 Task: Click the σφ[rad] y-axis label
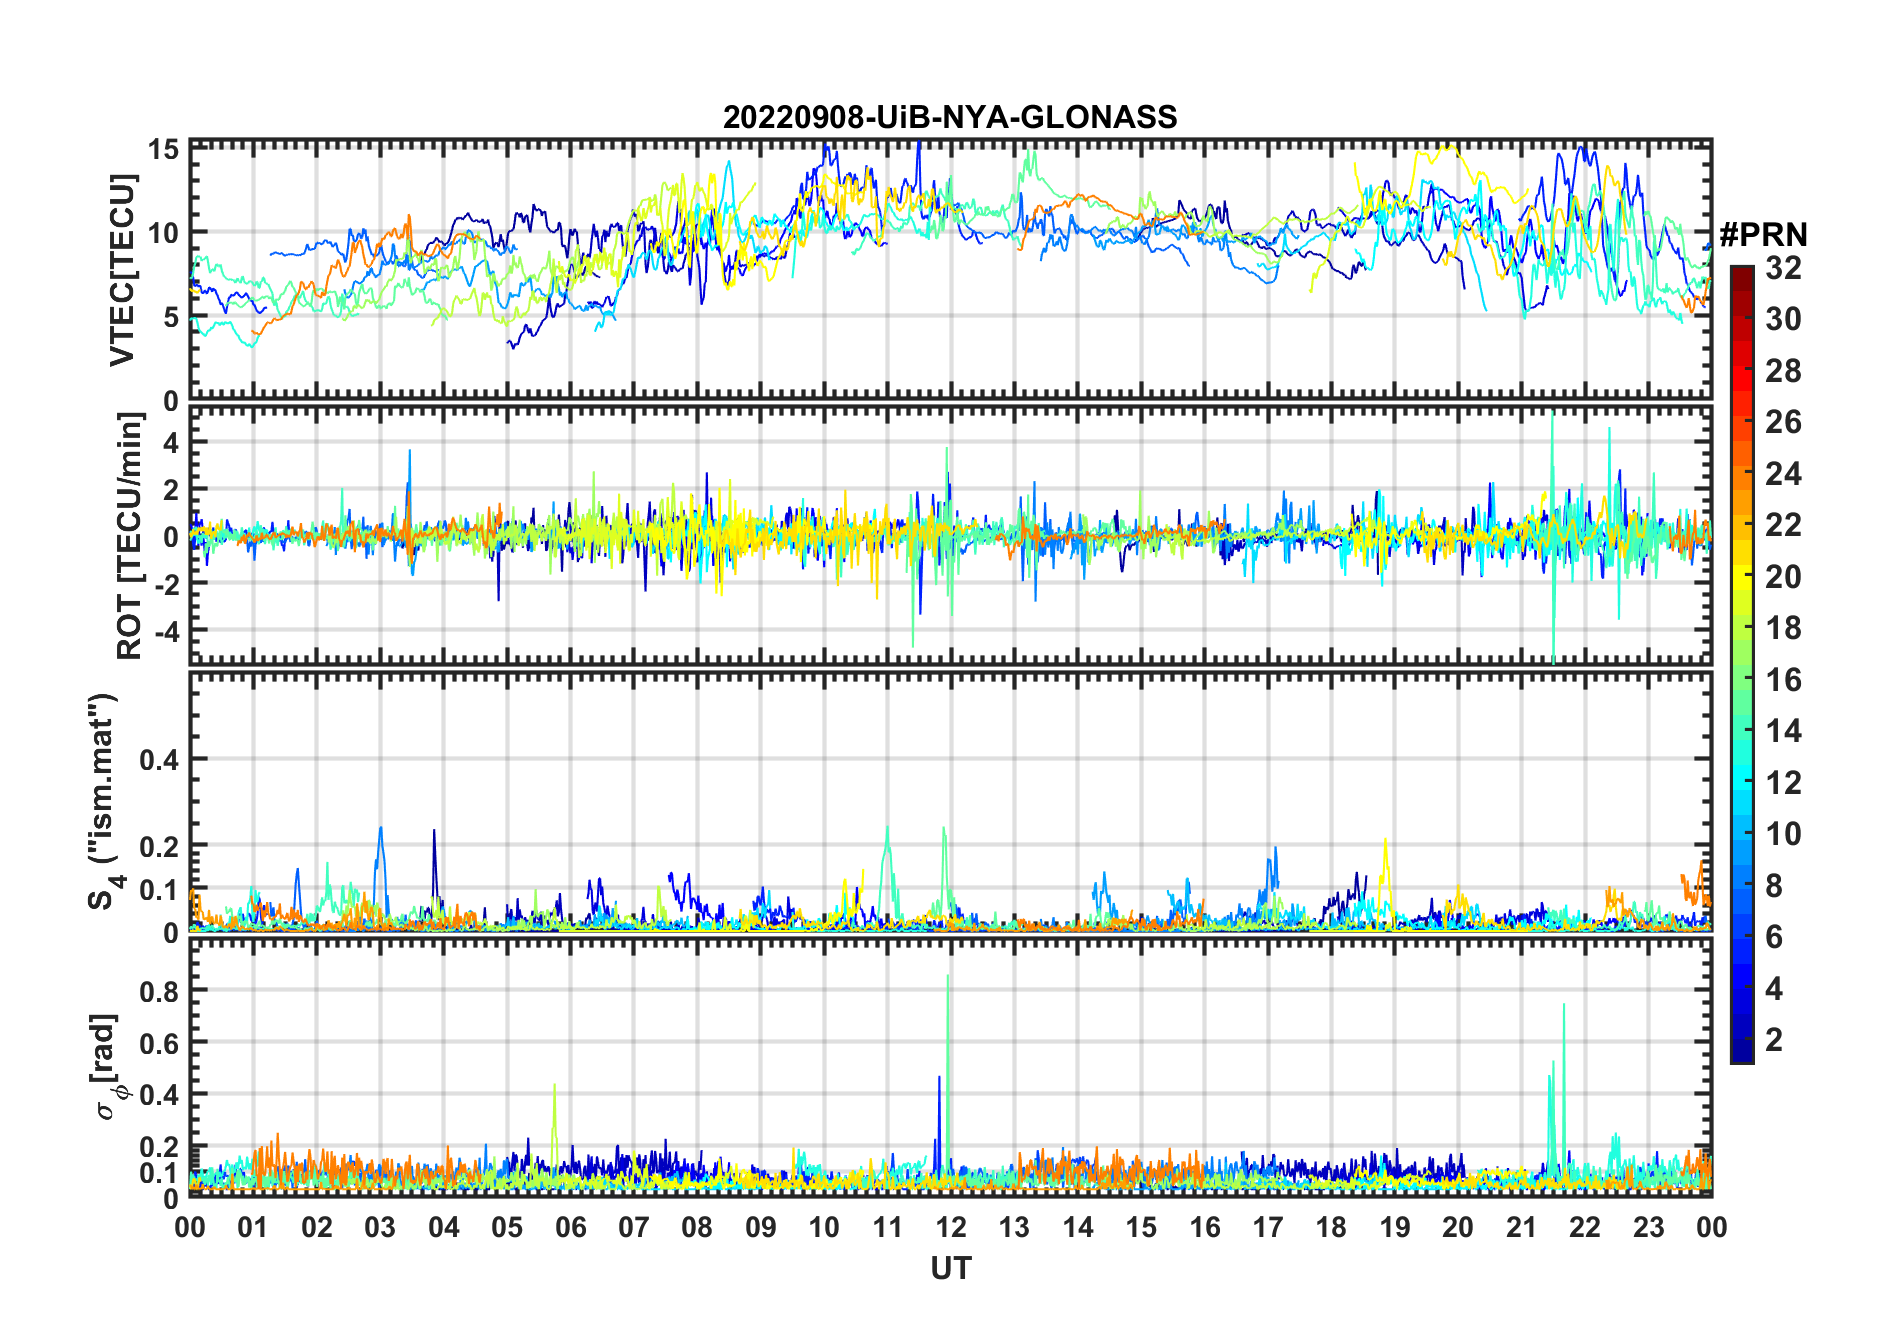click(107, 1067)
